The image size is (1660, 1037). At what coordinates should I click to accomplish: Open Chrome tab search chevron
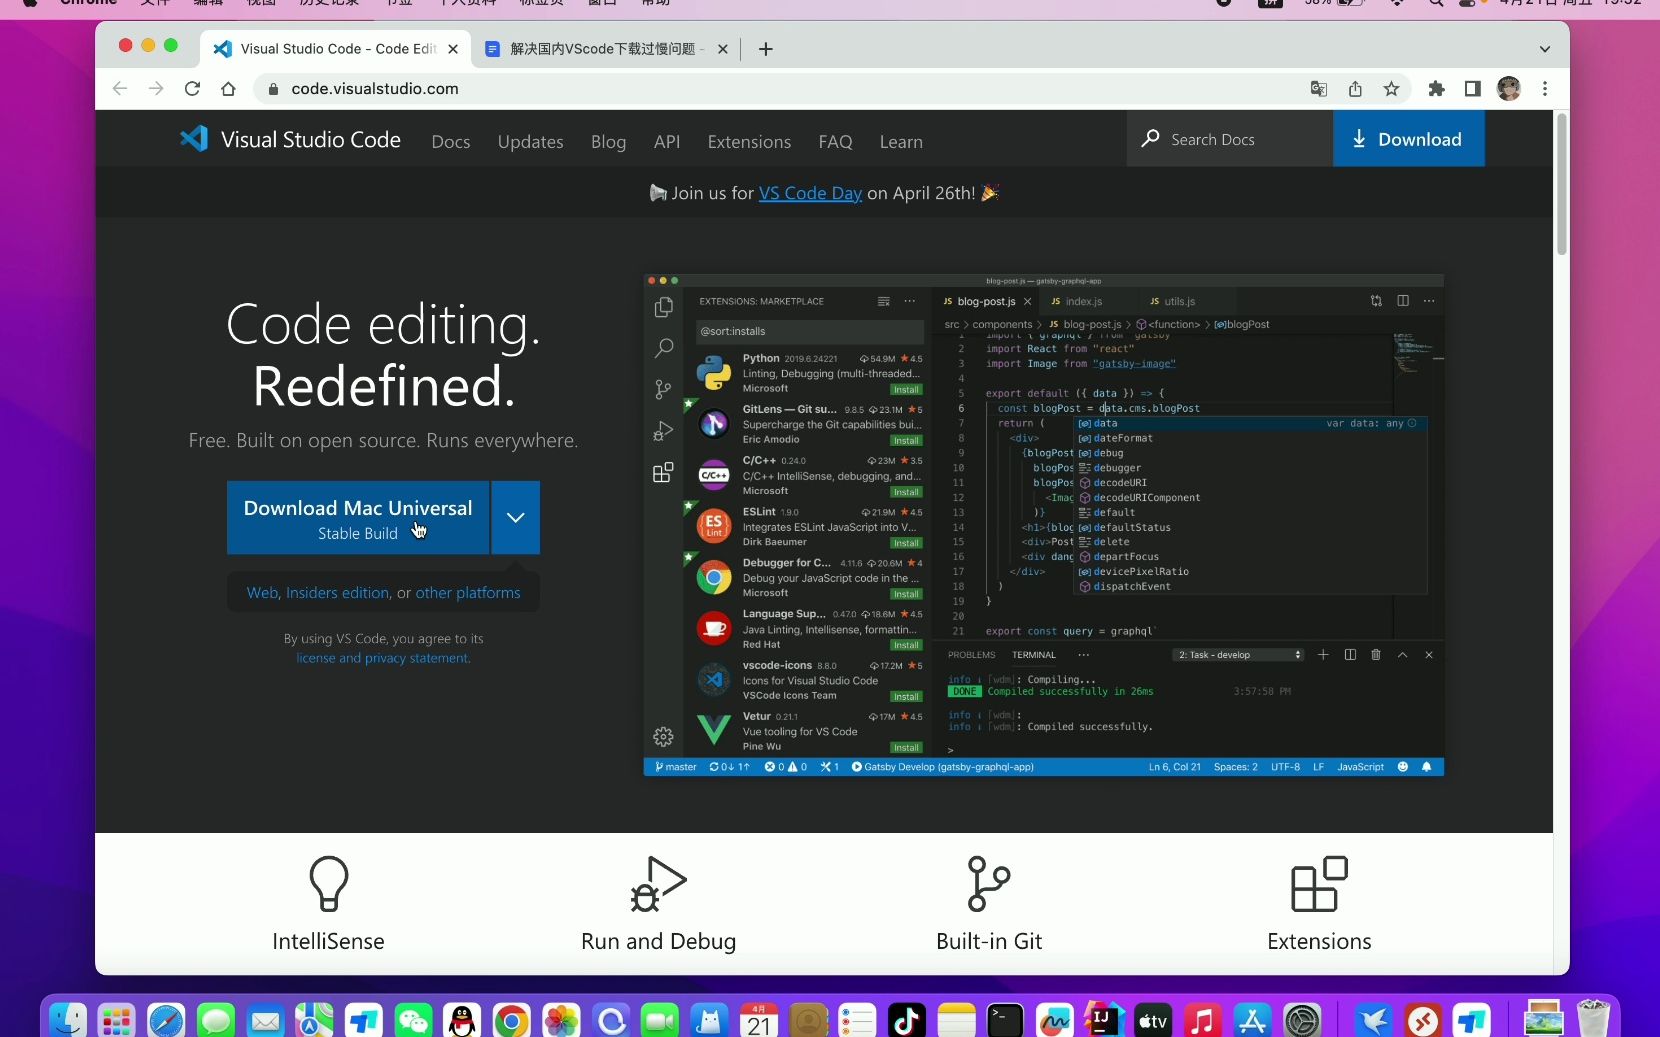pos(1545,49)
